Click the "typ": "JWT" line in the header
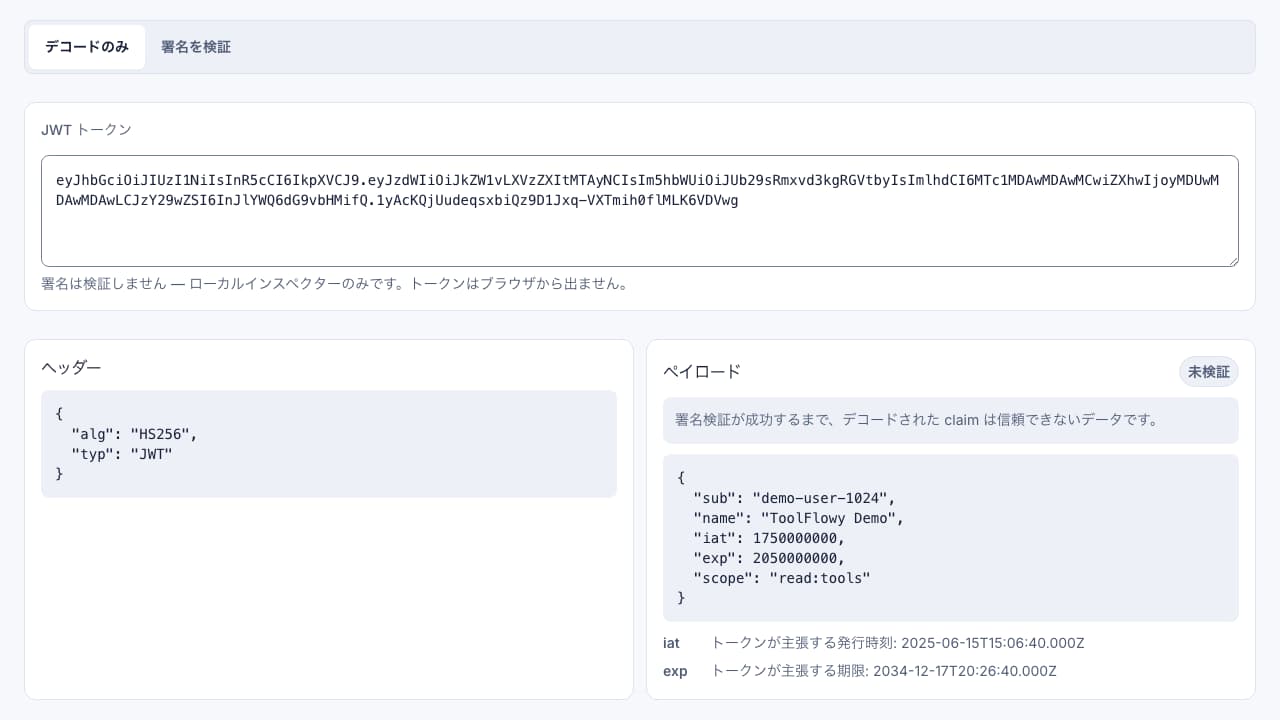Screen dimensions: 1280x720 pos(122,454)
